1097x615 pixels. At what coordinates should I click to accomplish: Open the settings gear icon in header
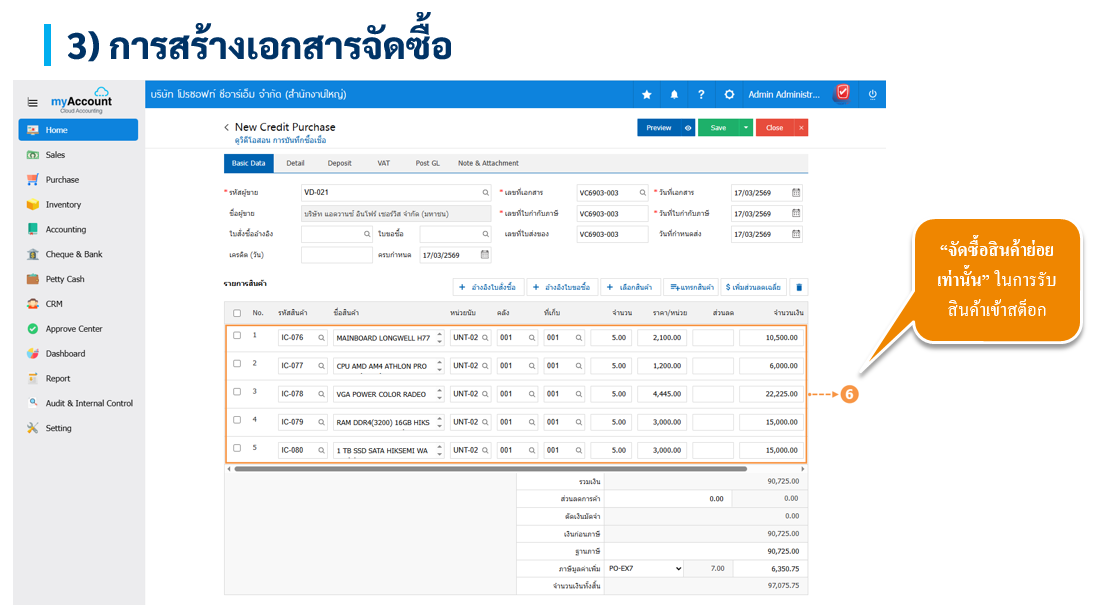pos(729,95)
